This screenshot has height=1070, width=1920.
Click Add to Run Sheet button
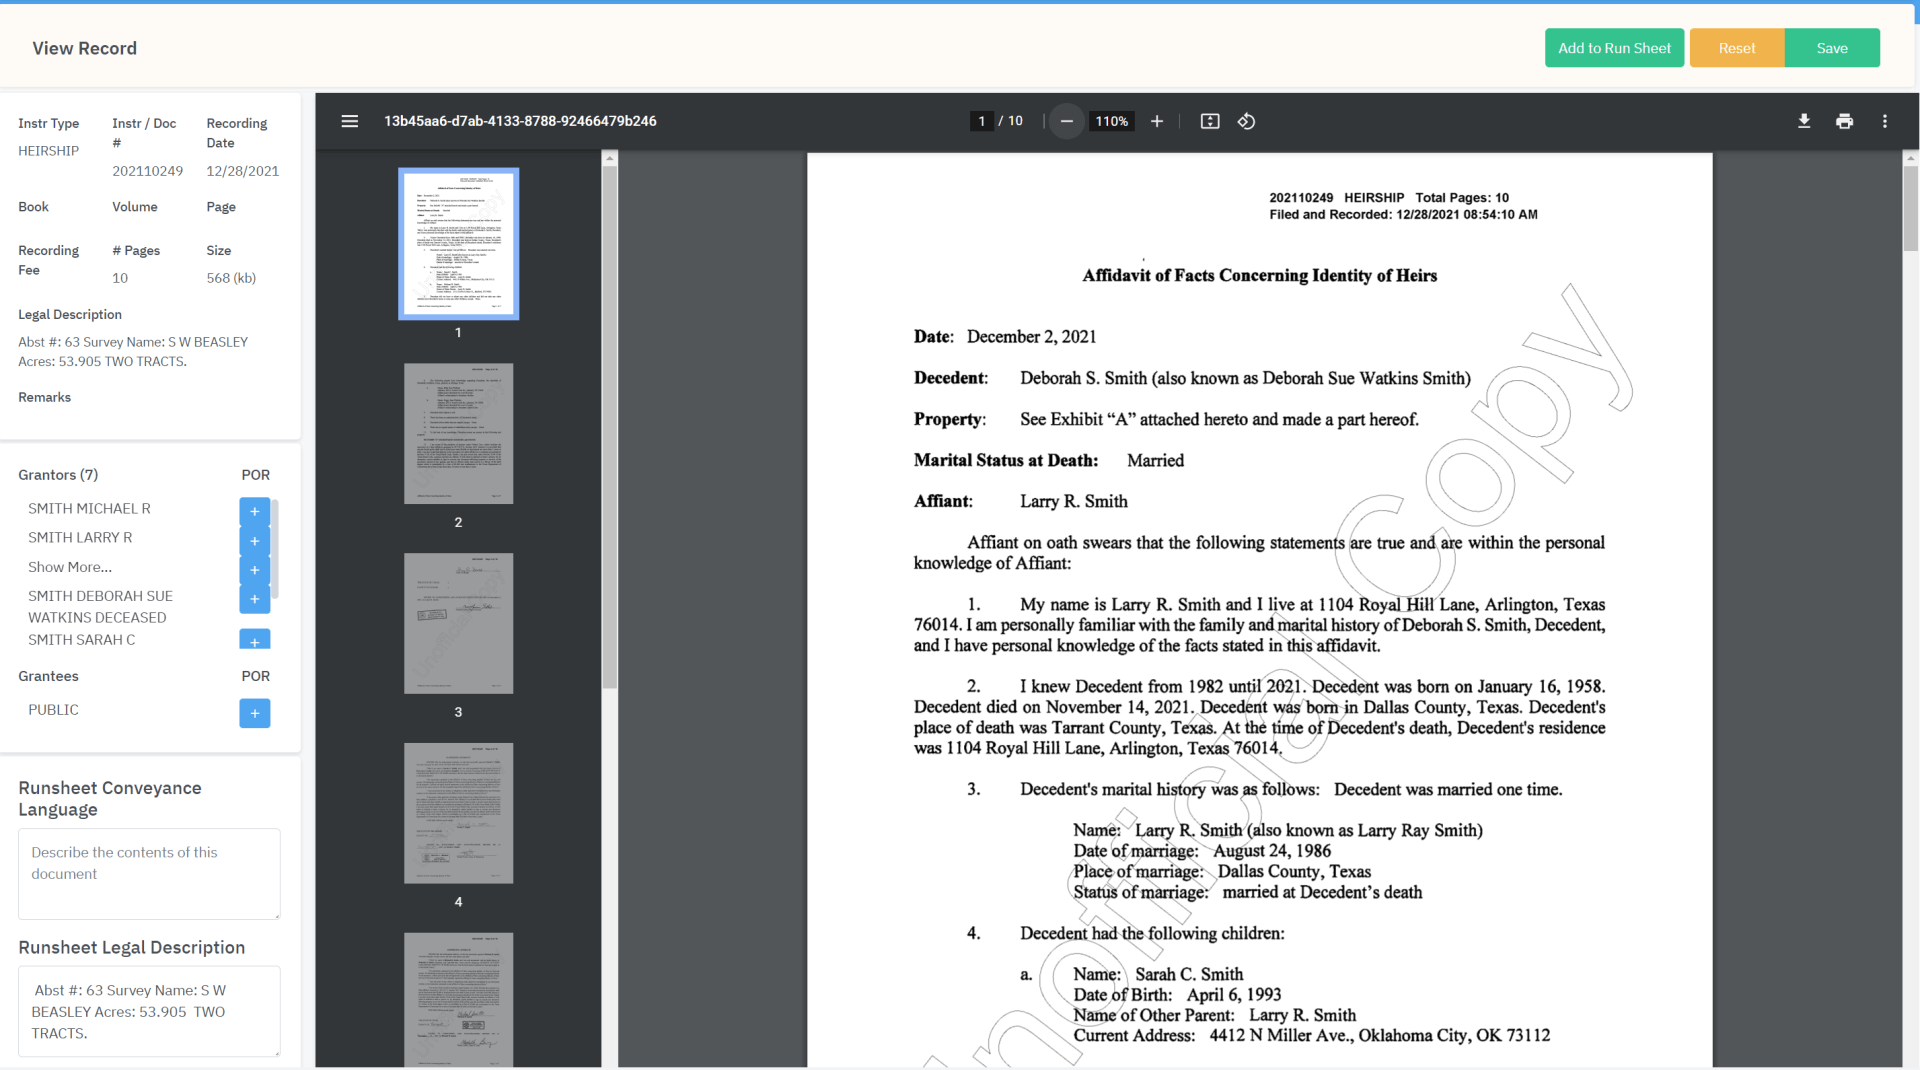(x=1614, y=48)
